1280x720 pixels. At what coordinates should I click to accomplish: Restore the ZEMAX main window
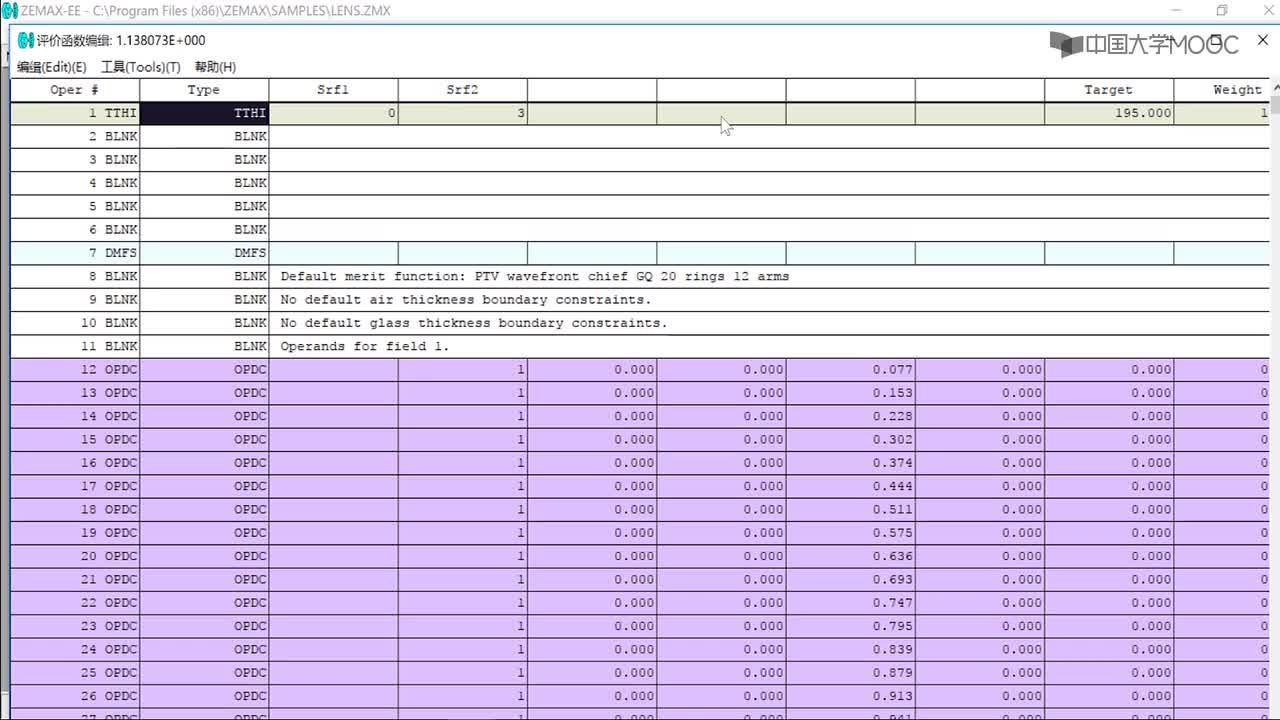tap(1222, 11)
